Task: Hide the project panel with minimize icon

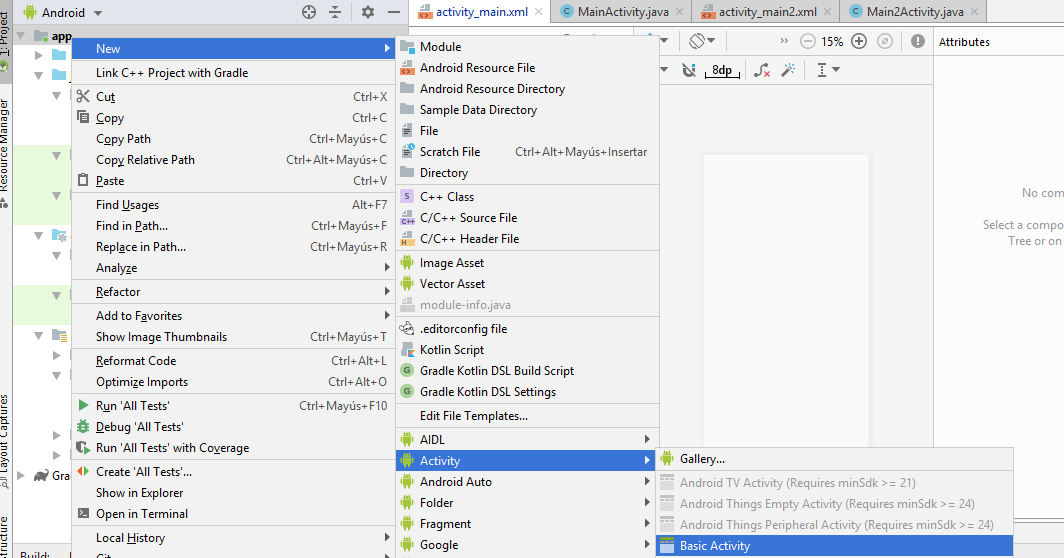Action: click(x=394, y=12)
